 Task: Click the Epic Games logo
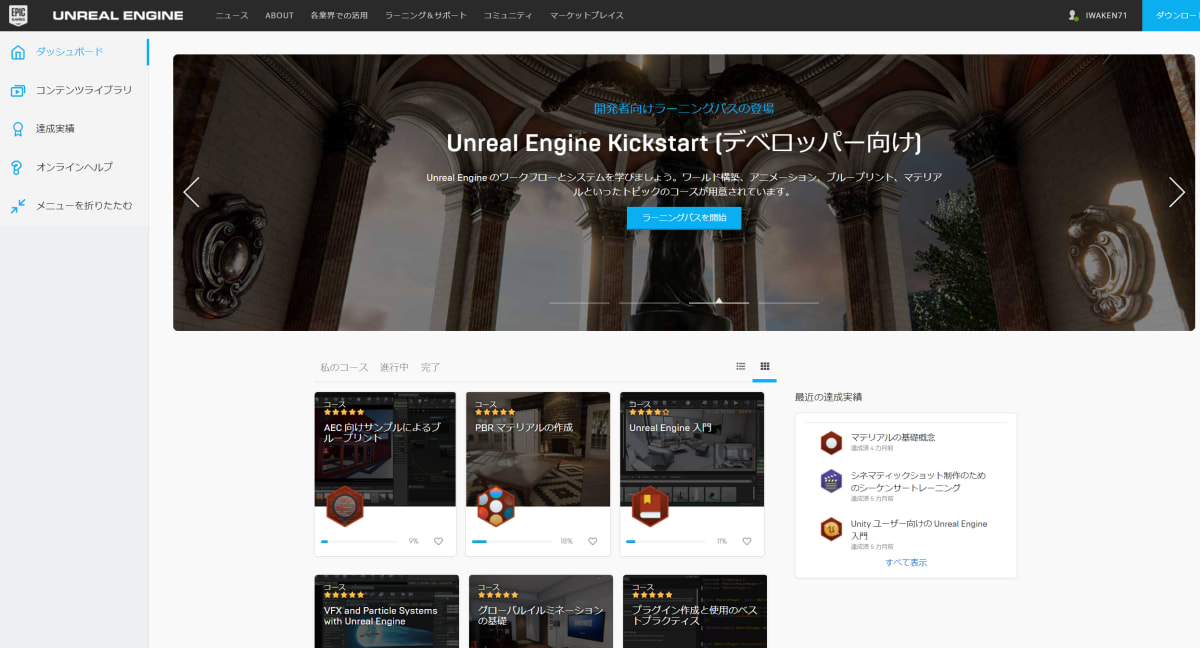(17, 15)
